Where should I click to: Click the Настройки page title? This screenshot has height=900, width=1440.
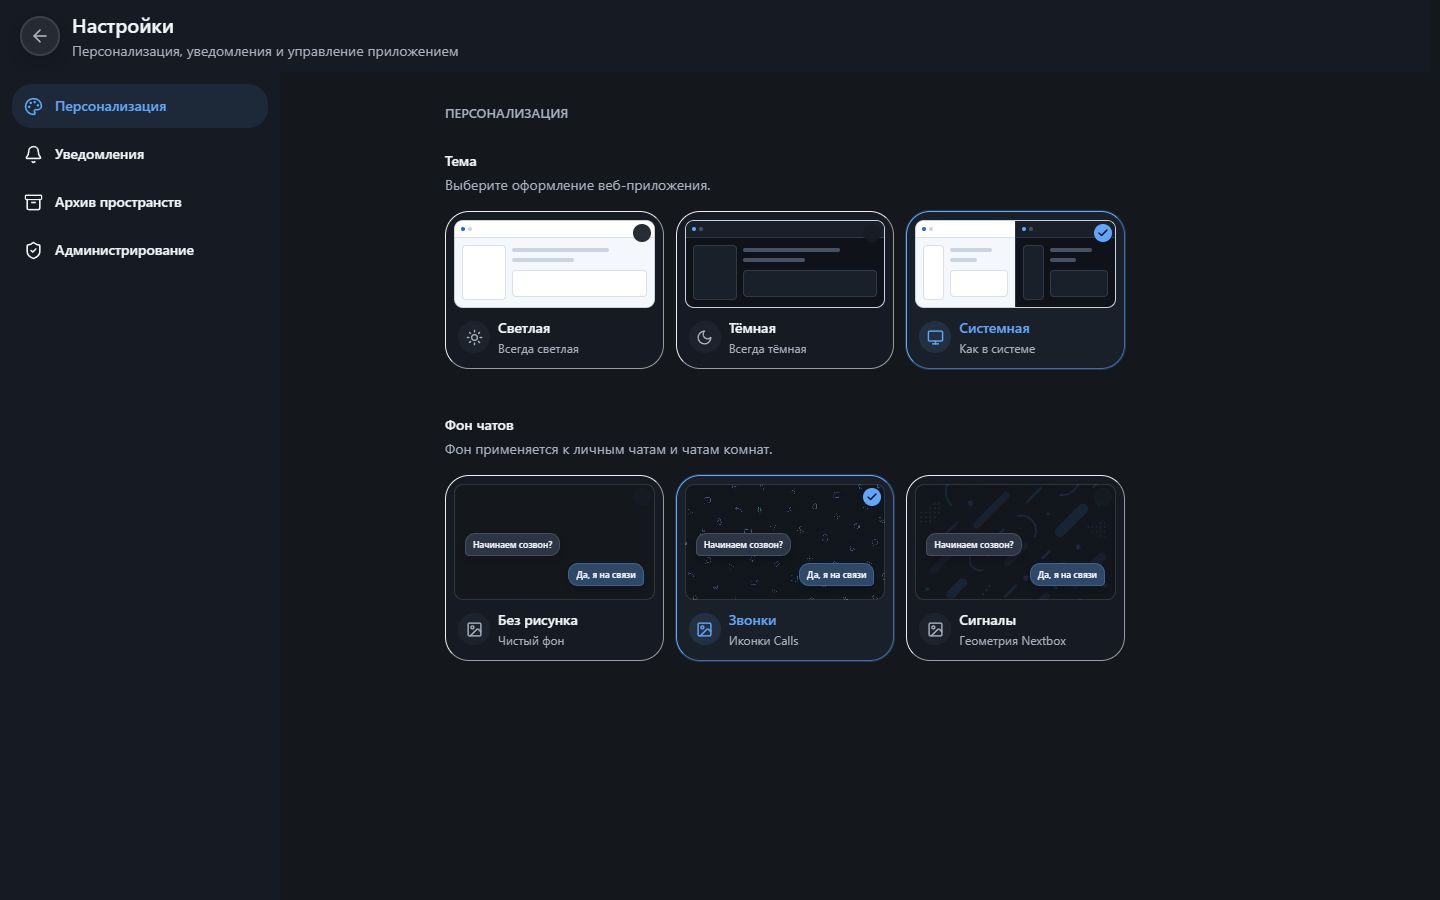tap(122, 27)
